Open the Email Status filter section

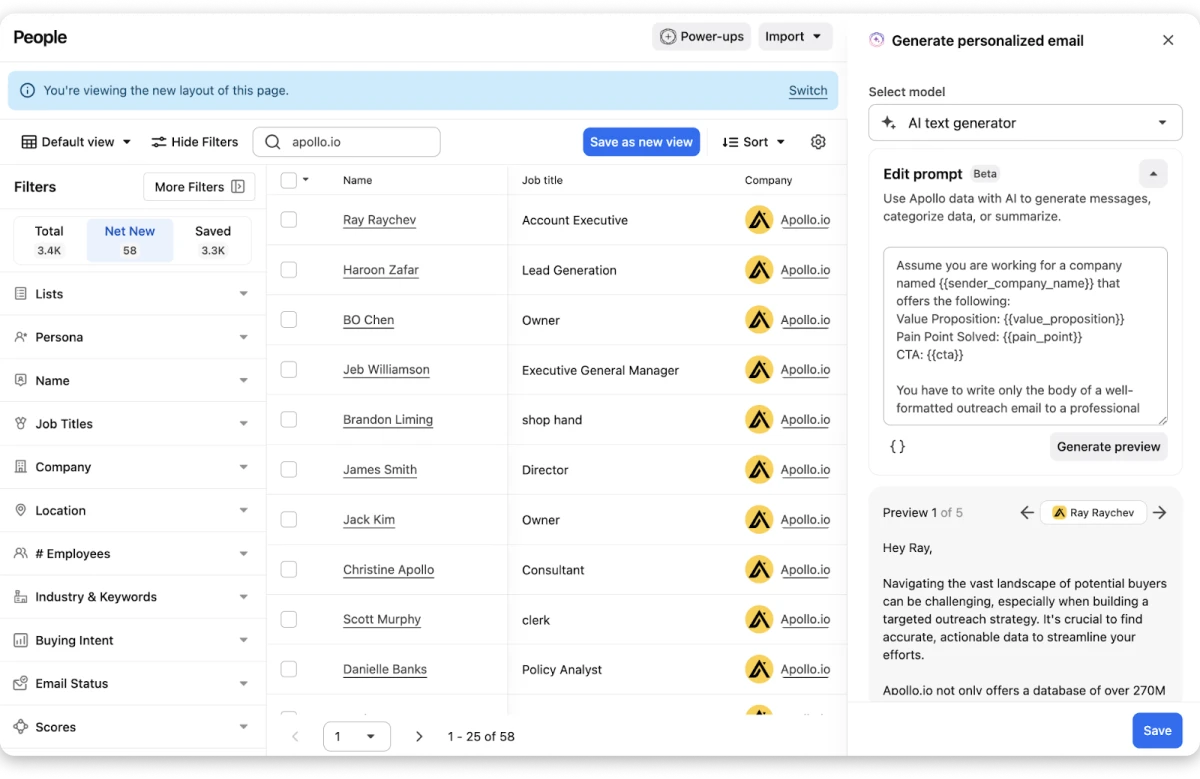point(132,683)
